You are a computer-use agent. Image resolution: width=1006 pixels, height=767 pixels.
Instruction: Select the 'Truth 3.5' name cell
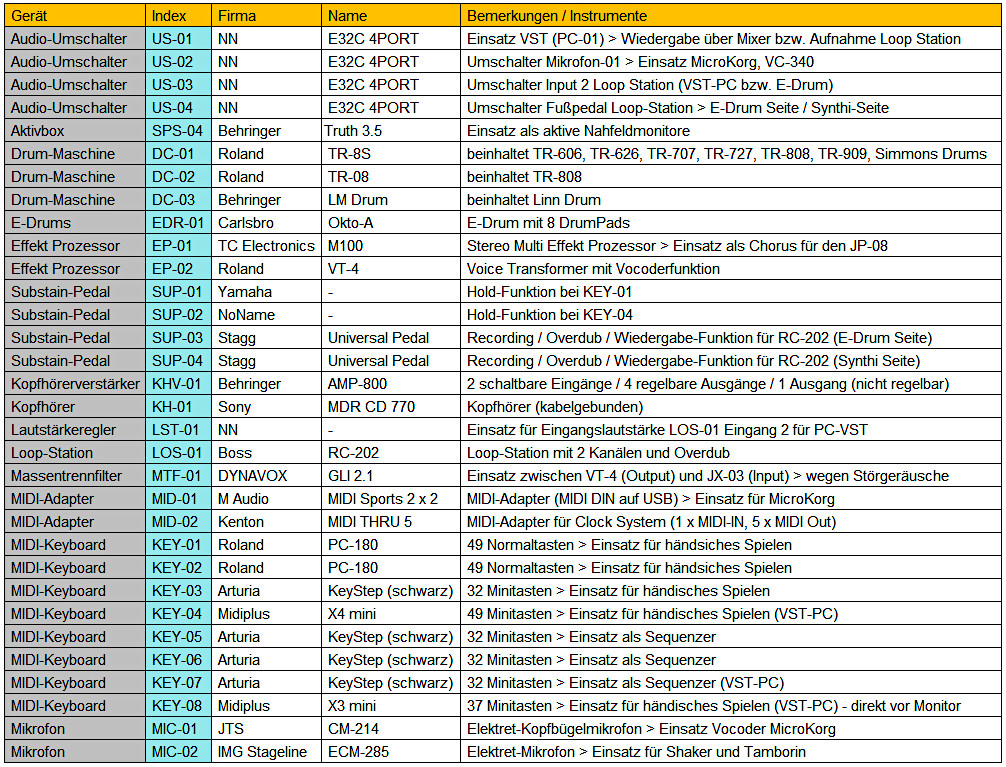point(391,131)
